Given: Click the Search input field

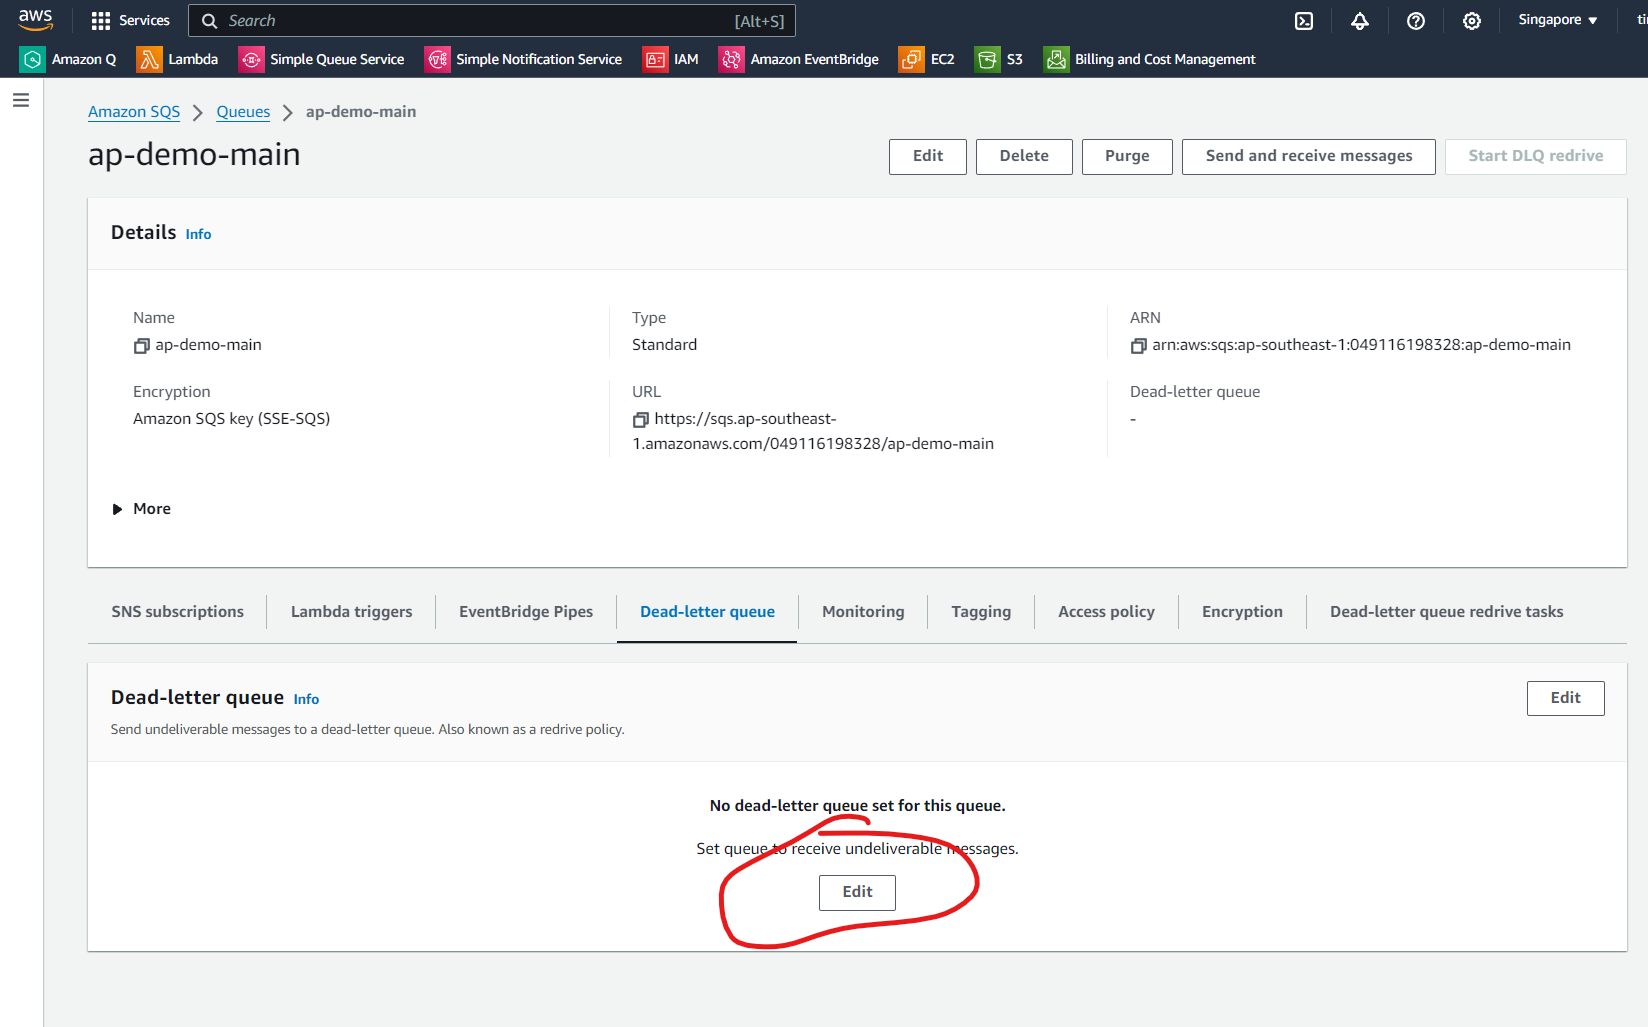Looking at the screenshot, I should click(x=492, y=21).
